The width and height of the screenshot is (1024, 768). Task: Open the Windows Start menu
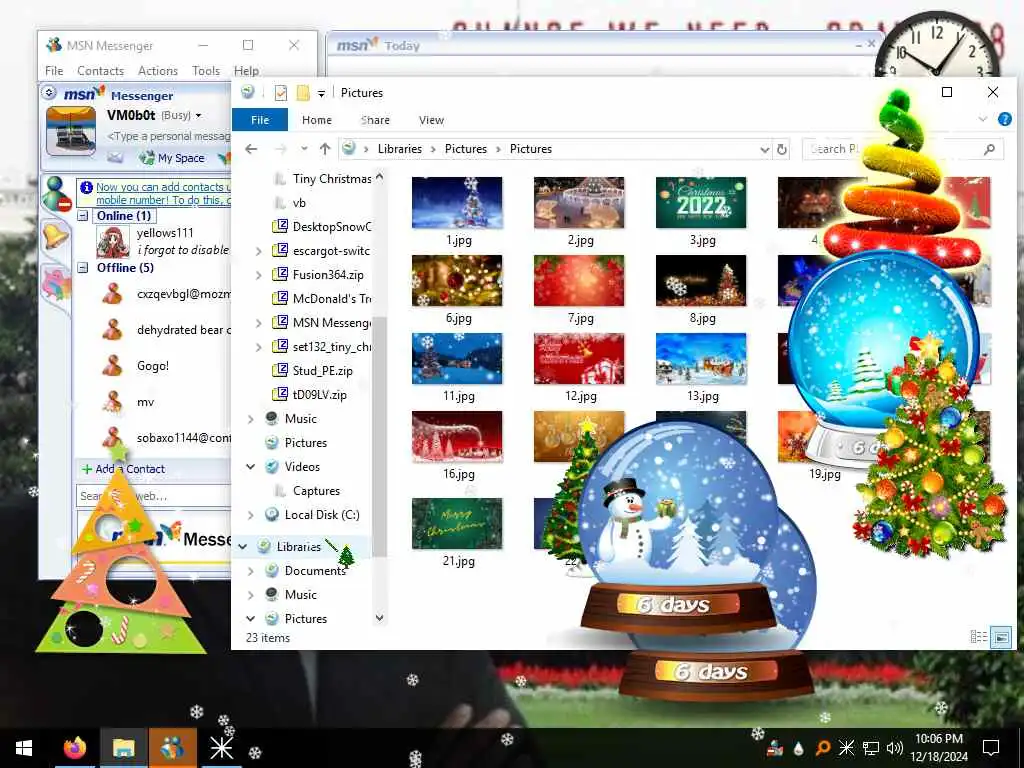24,748
